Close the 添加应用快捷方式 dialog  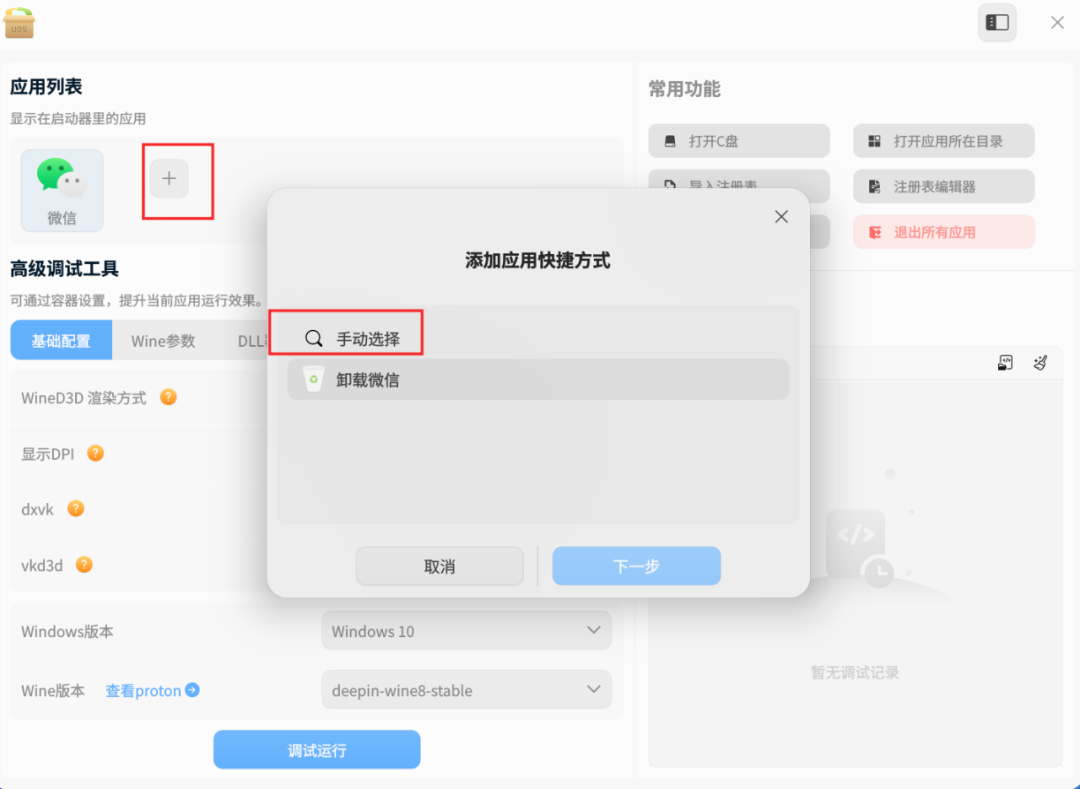point(781,217)
